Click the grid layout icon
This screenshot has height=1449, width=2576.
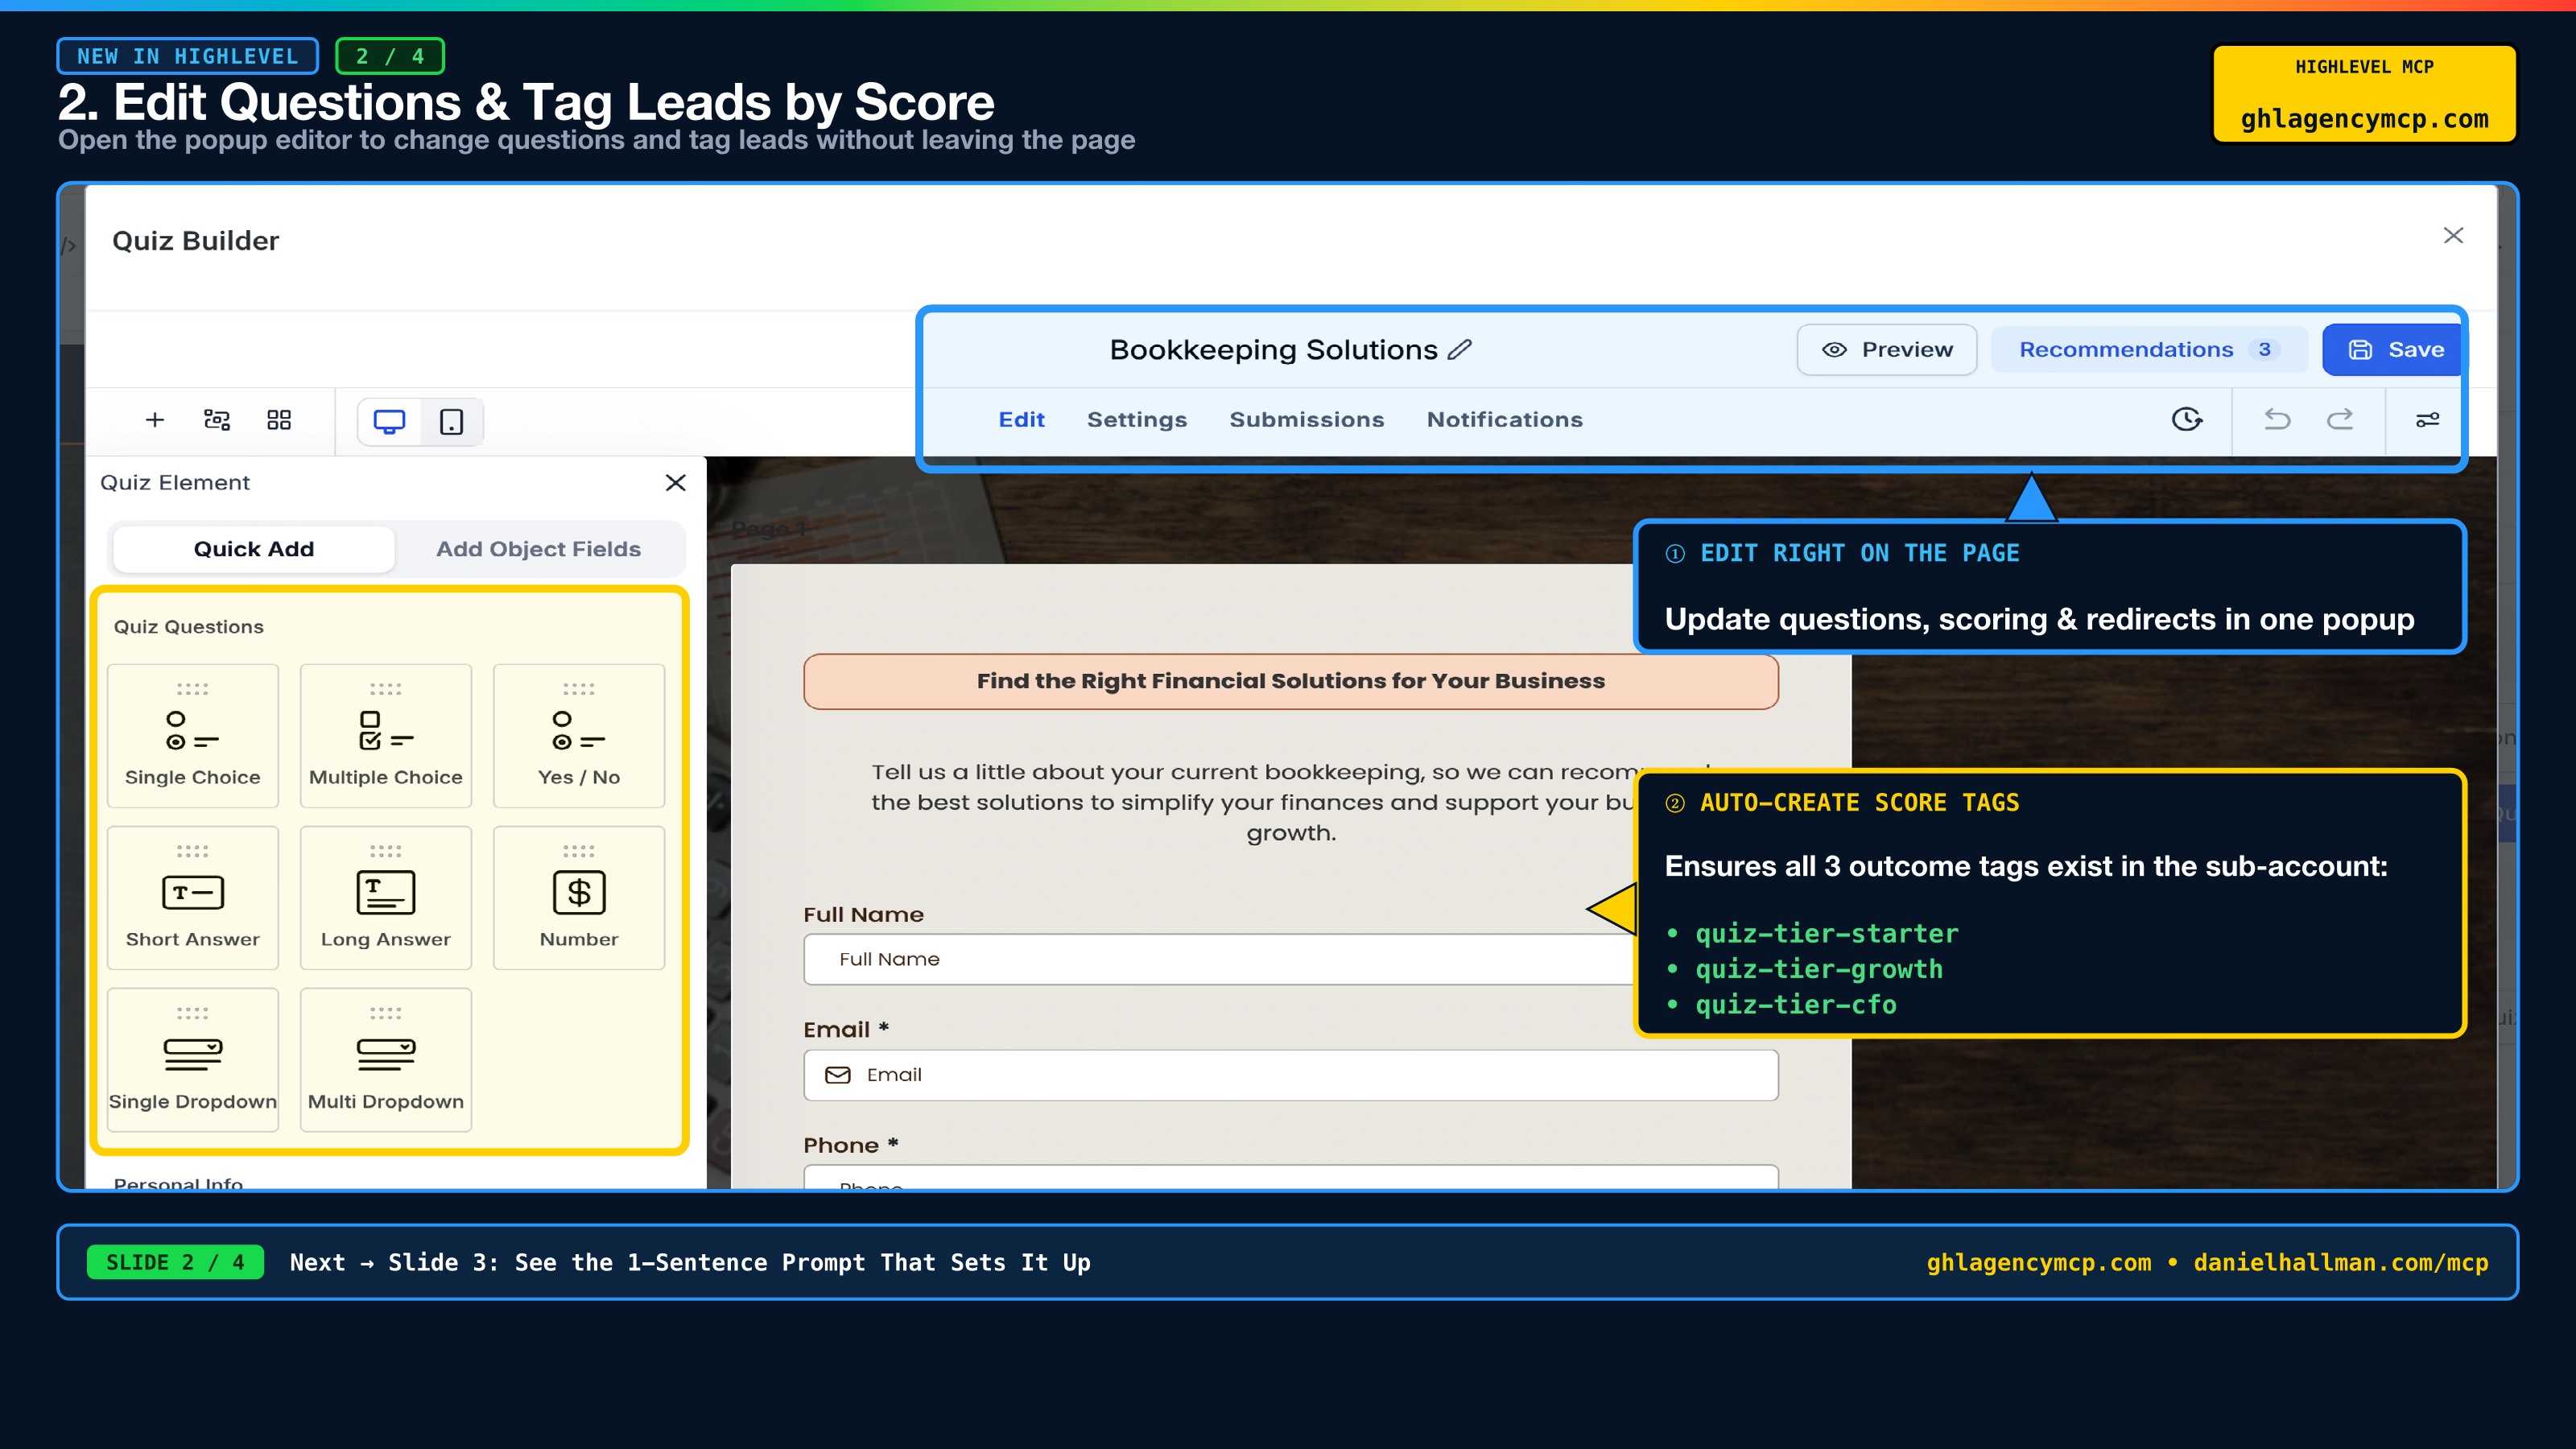coord(279,420)
